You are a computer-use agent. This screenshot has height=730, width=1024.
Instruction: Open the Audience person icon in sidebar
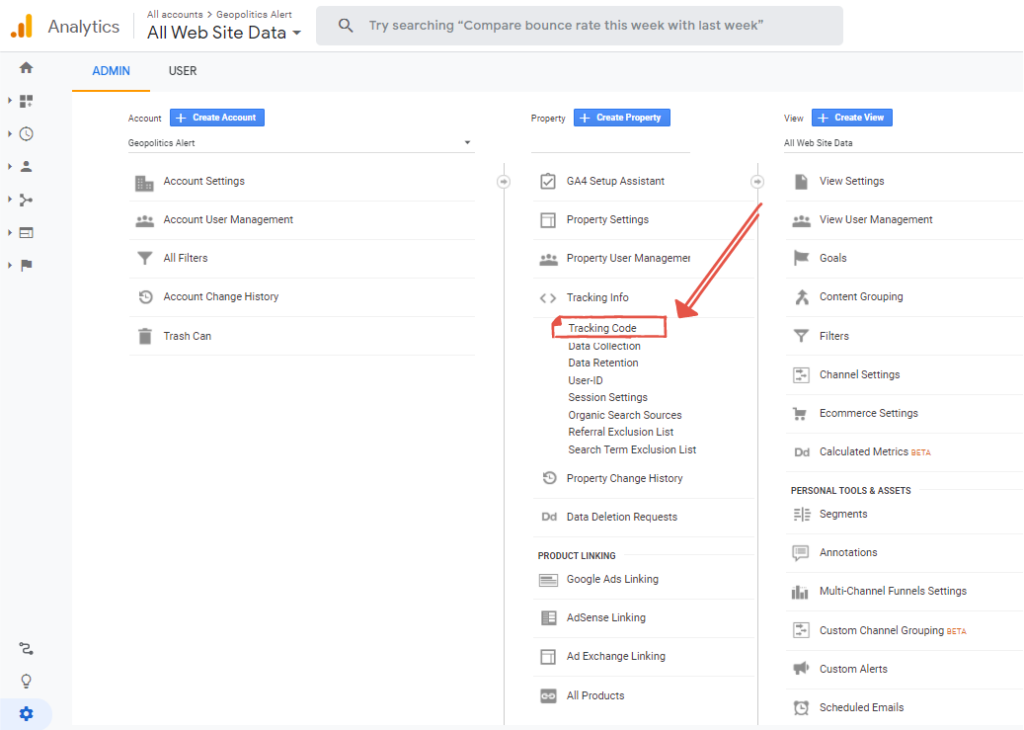[26, 167]
